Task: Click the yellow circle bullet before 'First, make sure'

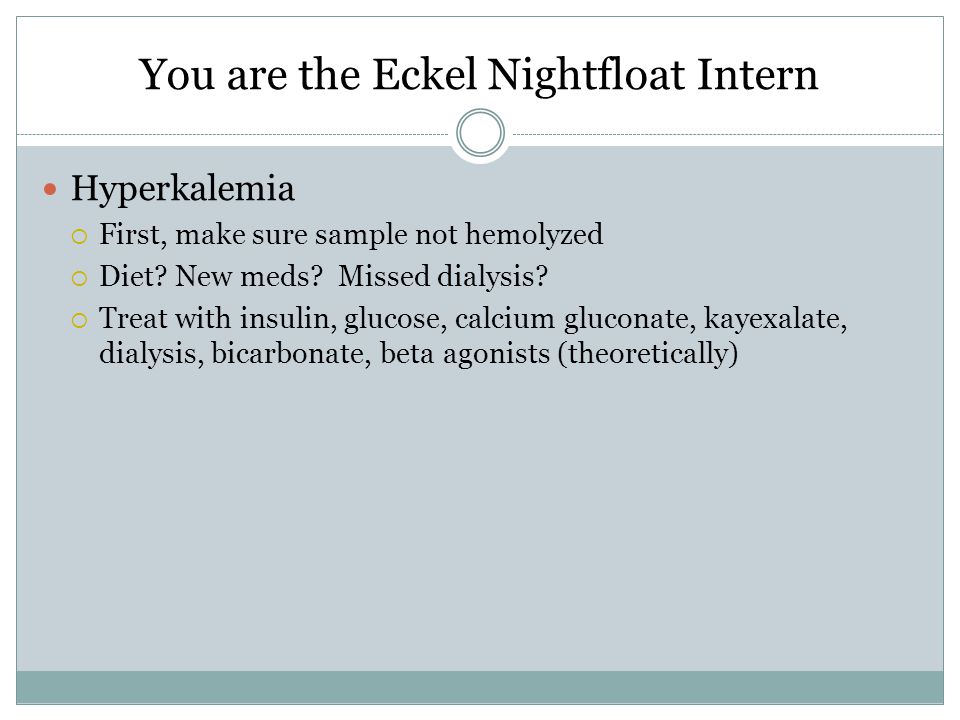Action: (x=80, y=237)
